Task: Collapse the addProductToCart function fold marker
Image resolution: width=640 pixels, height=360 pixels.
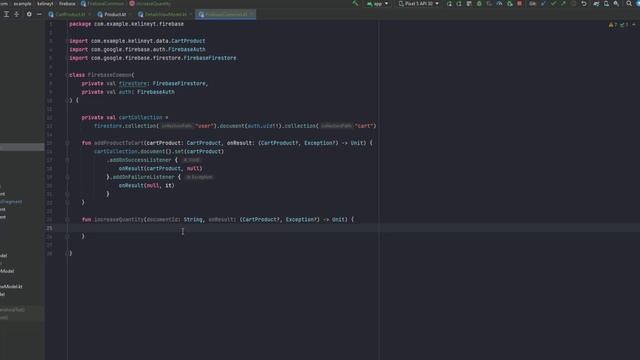Action: click(67, 143)
